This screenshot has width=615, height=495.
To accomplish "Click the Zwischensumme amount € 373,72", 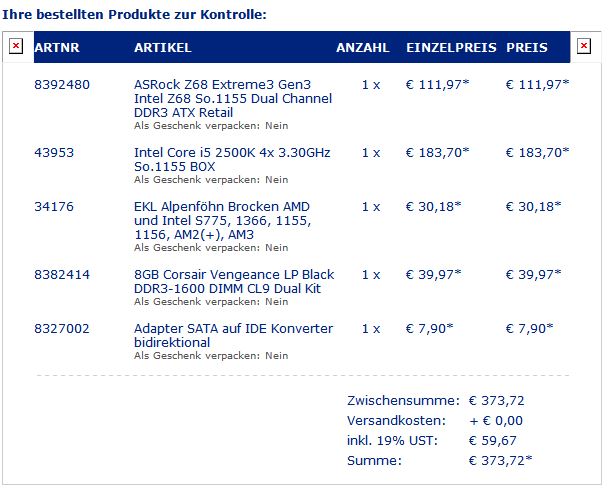I will click(x=497, y=401).
